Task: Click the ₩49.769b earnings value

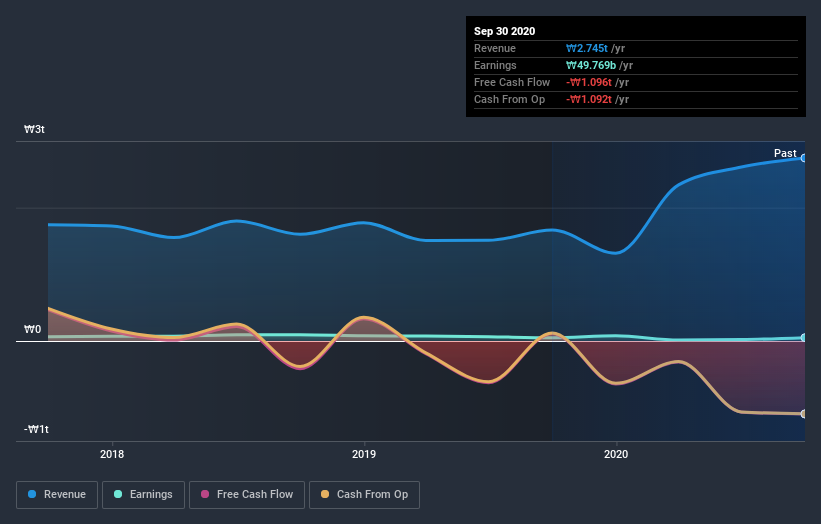Action: coord(591,65)
